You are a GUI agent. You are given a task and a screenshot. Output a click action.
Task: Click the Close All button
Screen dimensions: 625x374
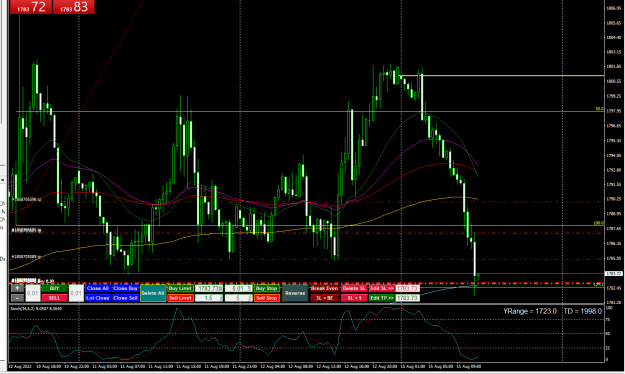(98, 288)
